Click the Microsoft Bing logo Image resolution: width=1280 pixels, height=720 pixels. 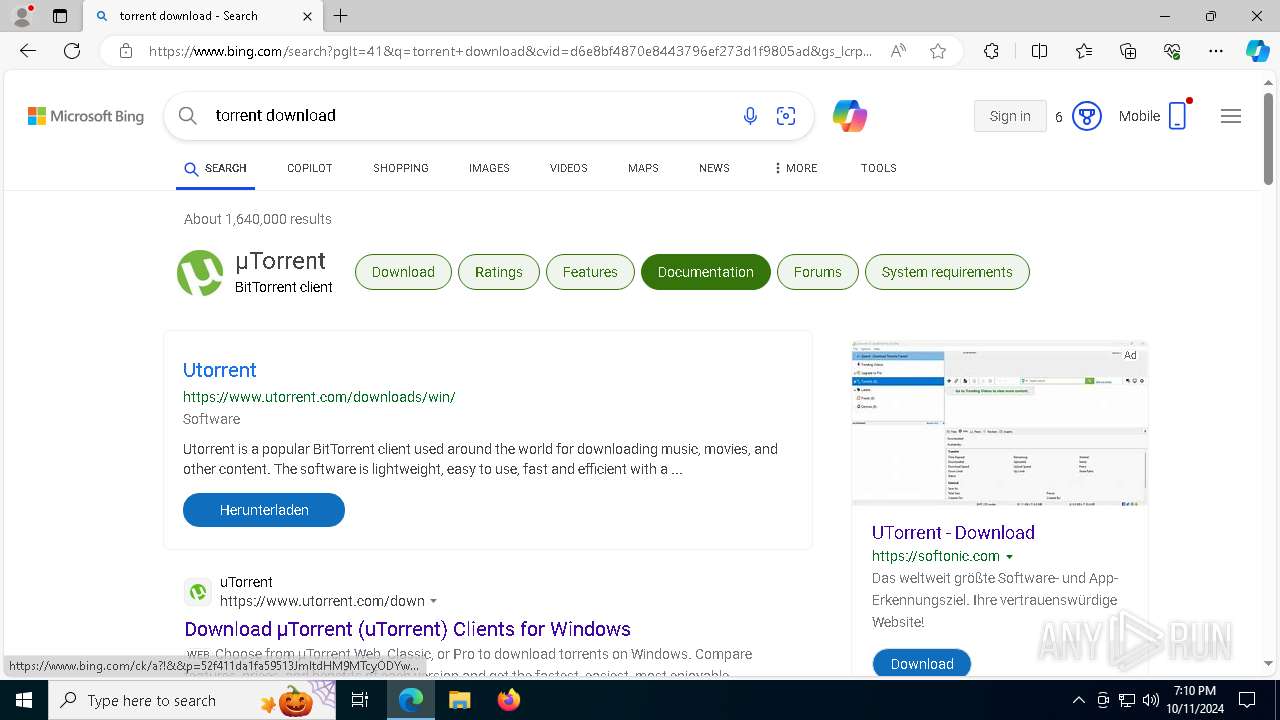(x=86, y=116)
